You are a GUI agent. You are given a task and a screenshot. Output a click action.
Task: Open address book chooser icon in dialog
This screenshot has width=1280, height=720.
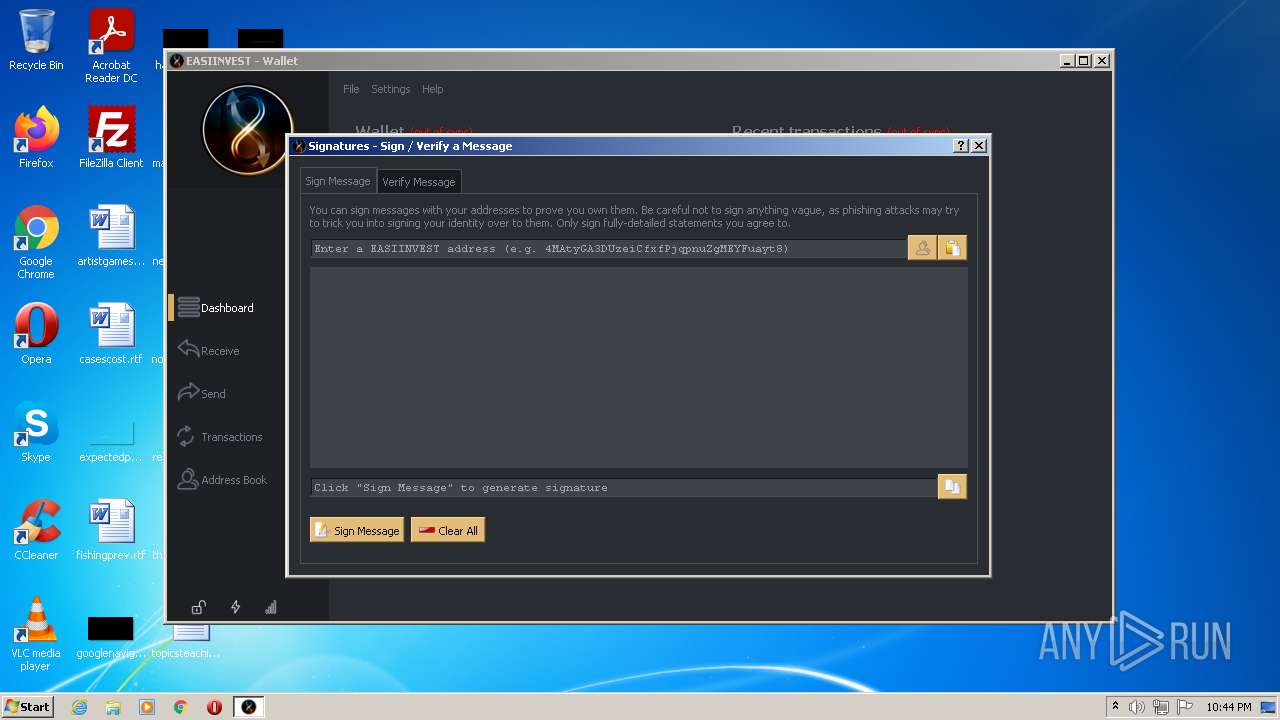(922, 248)
